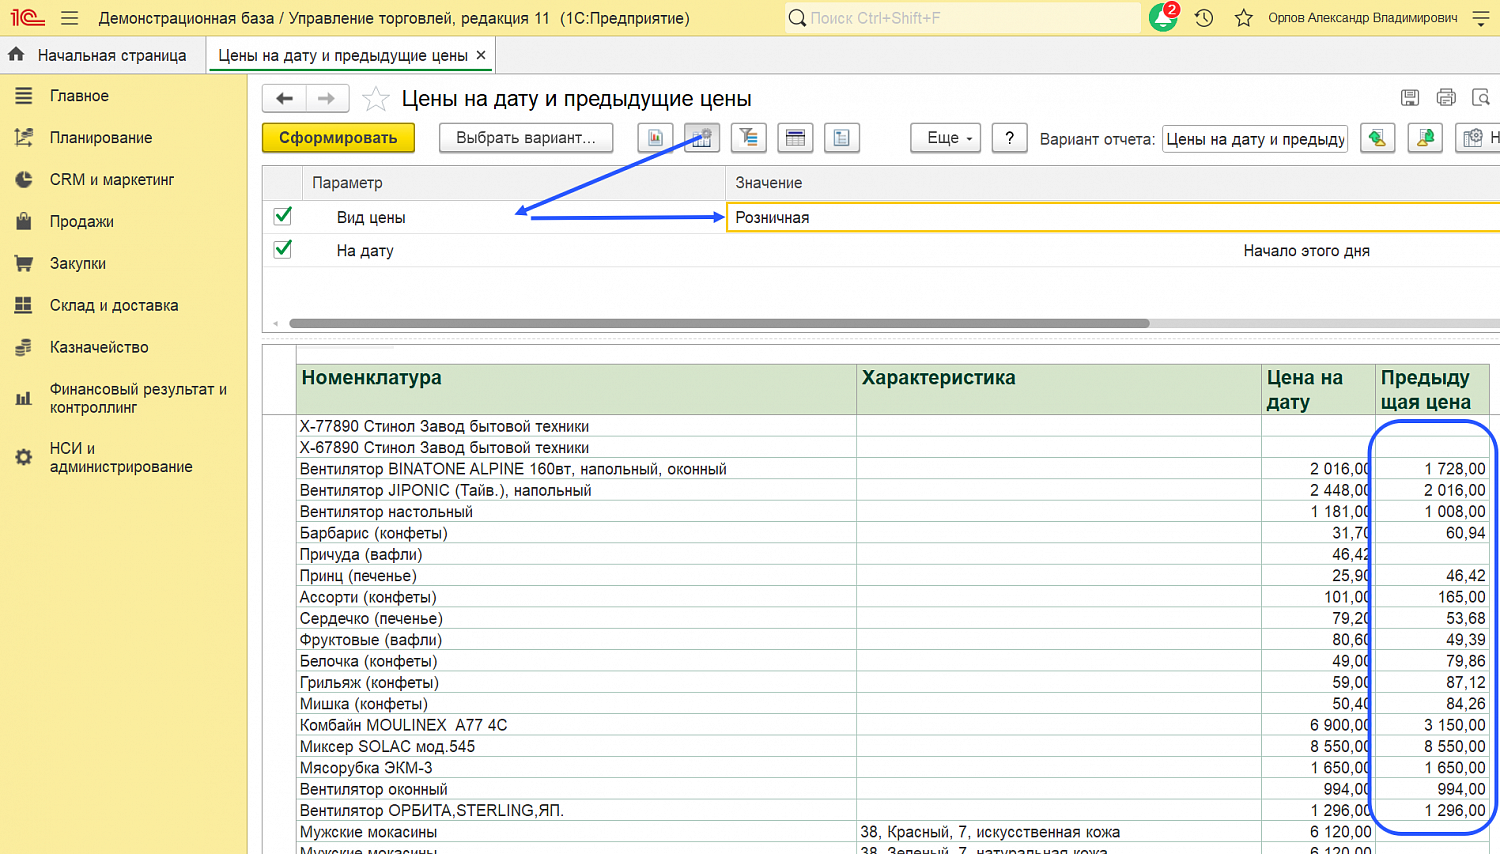Expand the Еще dropdown menu

click(945, 138)
